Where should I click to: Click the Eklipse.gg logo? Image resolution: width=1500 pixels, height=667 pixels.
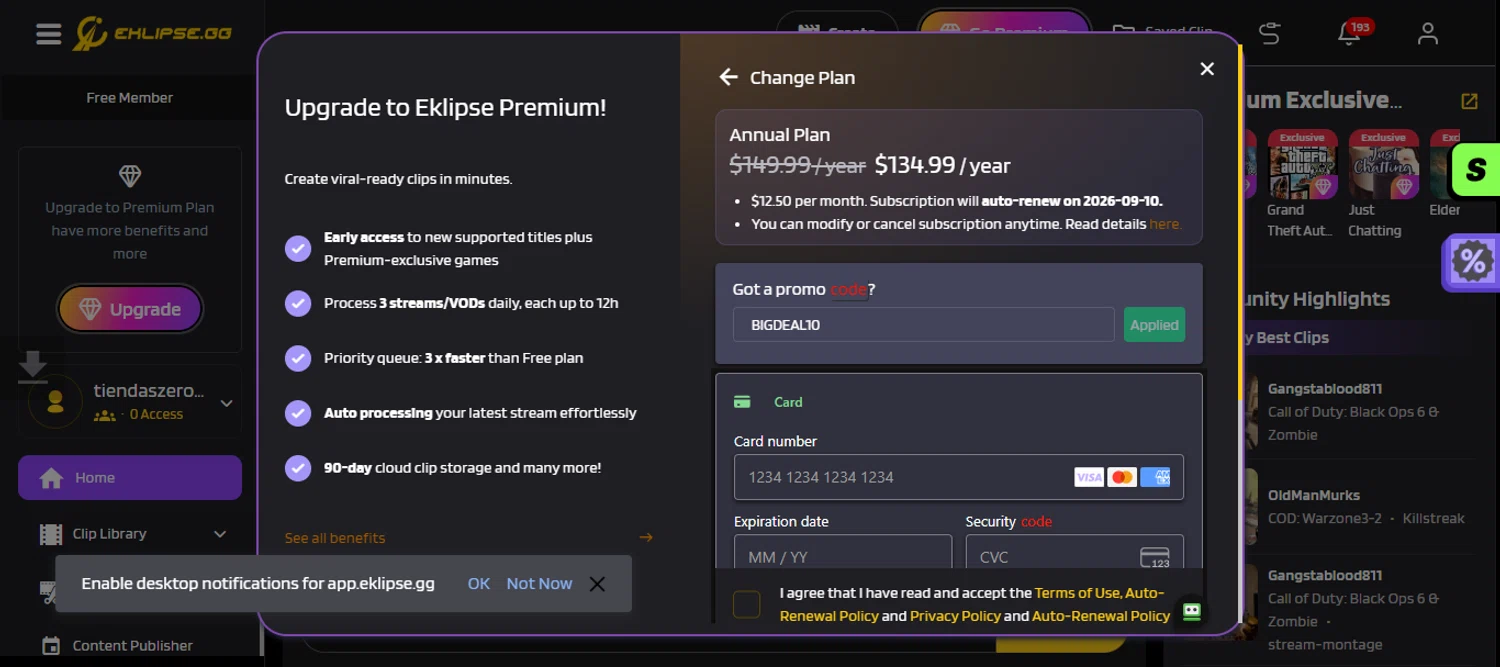[x=152, y=33]
